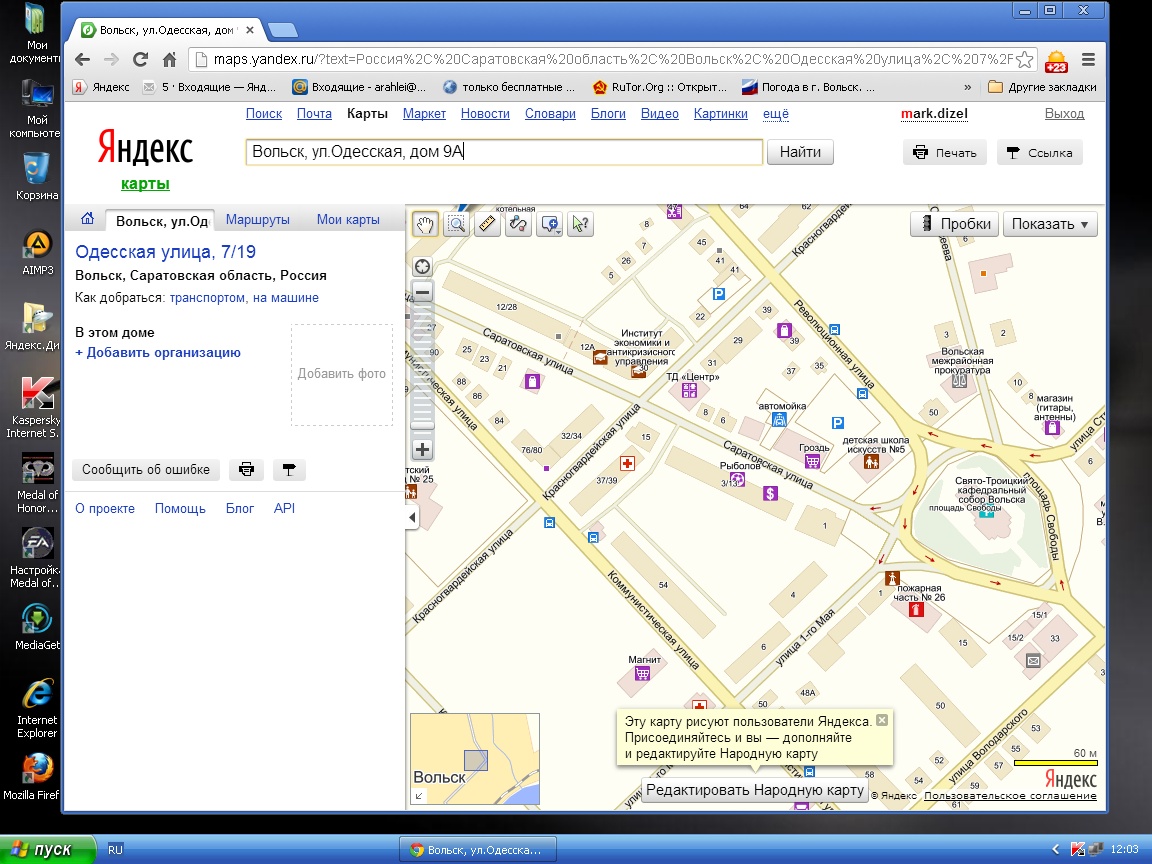The height and width of the screenshot is (864, 1152).
Task: Click the Выход logout link
Action: point(1065,114)
